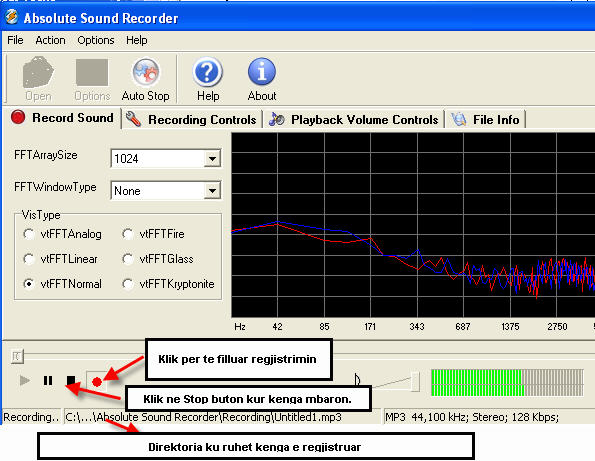The width and height of the screenshot is (595, 461).
Task: Select the vtFFTLinear radio button
Action: (29, 259)
